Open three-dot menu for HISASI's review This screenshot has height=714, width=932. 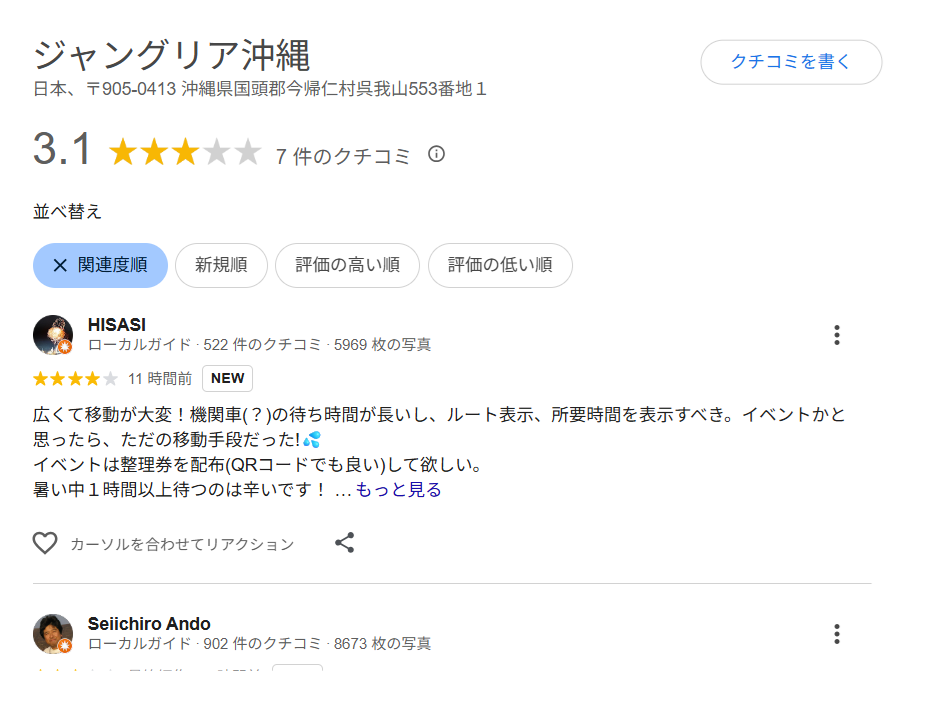pos(837,335)
